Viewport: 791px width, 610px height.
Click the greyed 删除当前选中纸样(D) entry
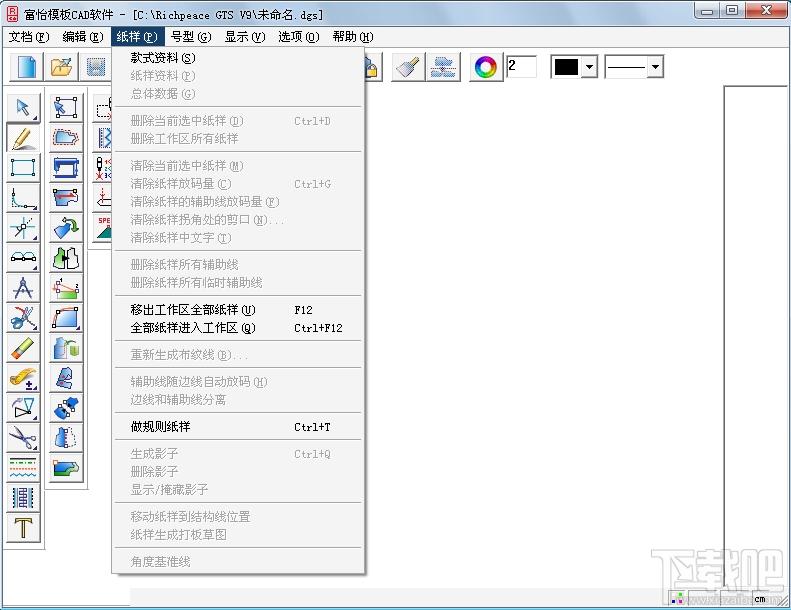coord(238,121)
